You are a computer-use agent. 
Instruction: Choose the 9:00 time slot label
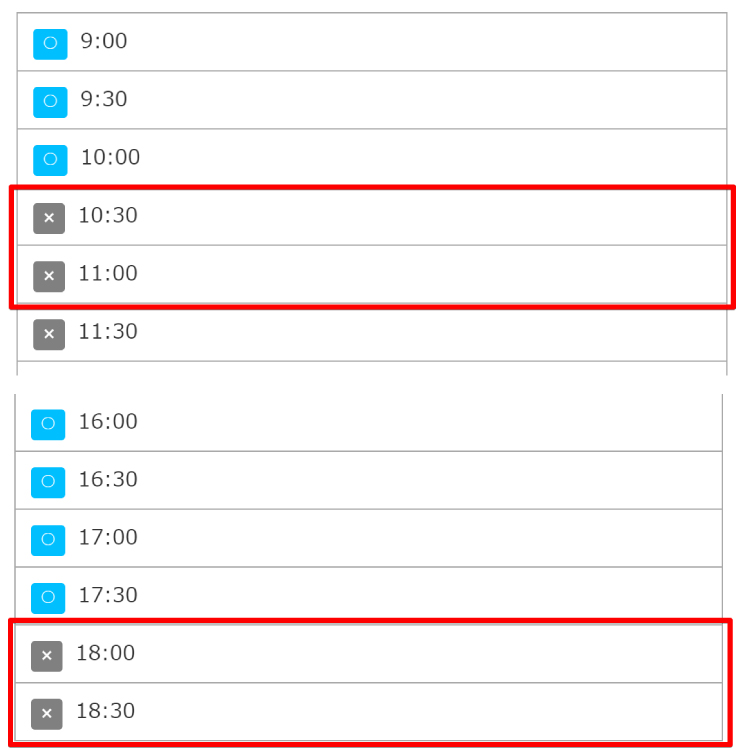(x=104, y=42)
